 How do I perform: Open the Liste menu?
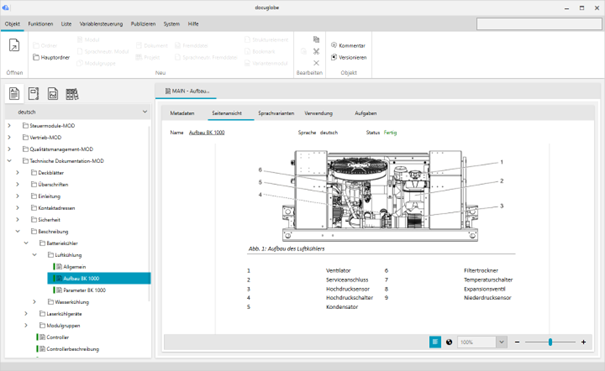[66, 24]
